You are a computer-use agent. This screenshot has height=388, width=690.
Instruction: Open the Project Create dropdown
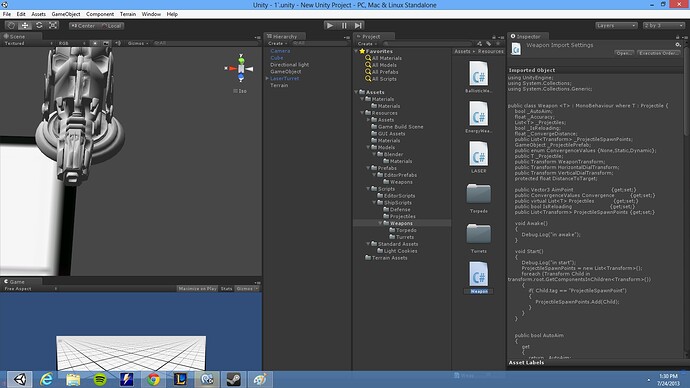point(367,44)
